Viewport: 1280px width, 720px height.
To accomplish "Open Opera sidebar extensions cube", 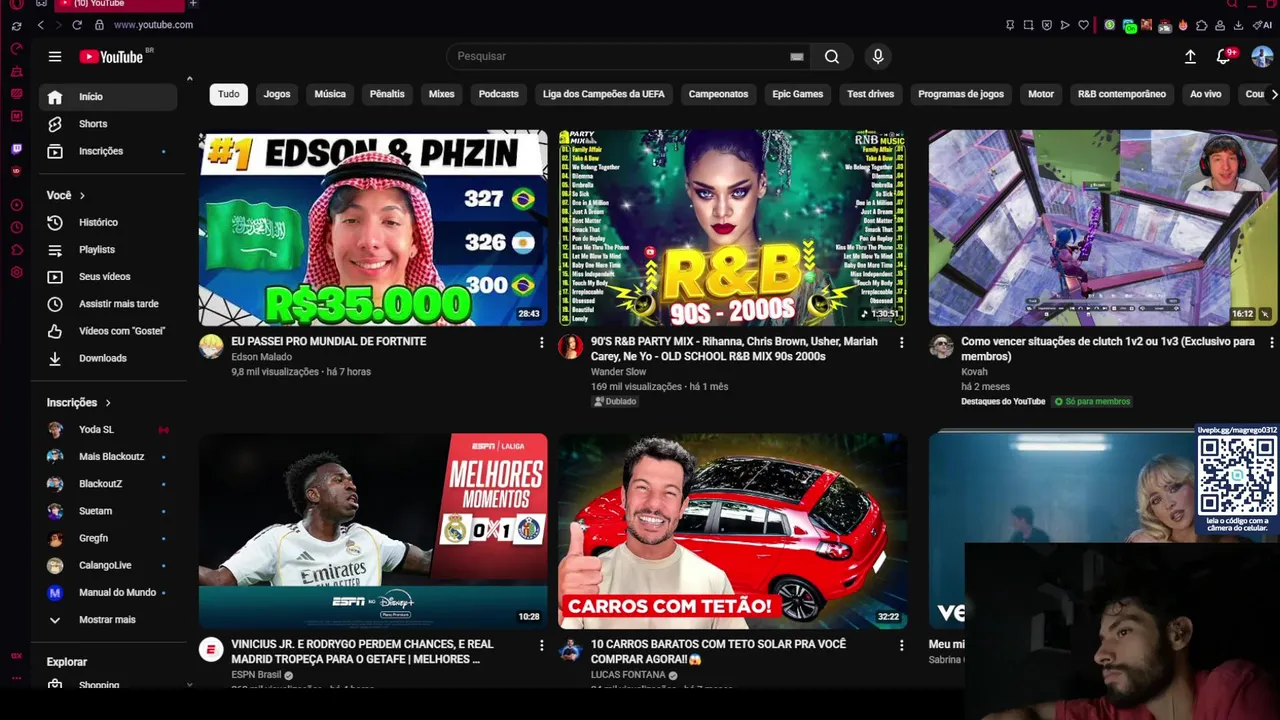I will (x=16, y=249).
